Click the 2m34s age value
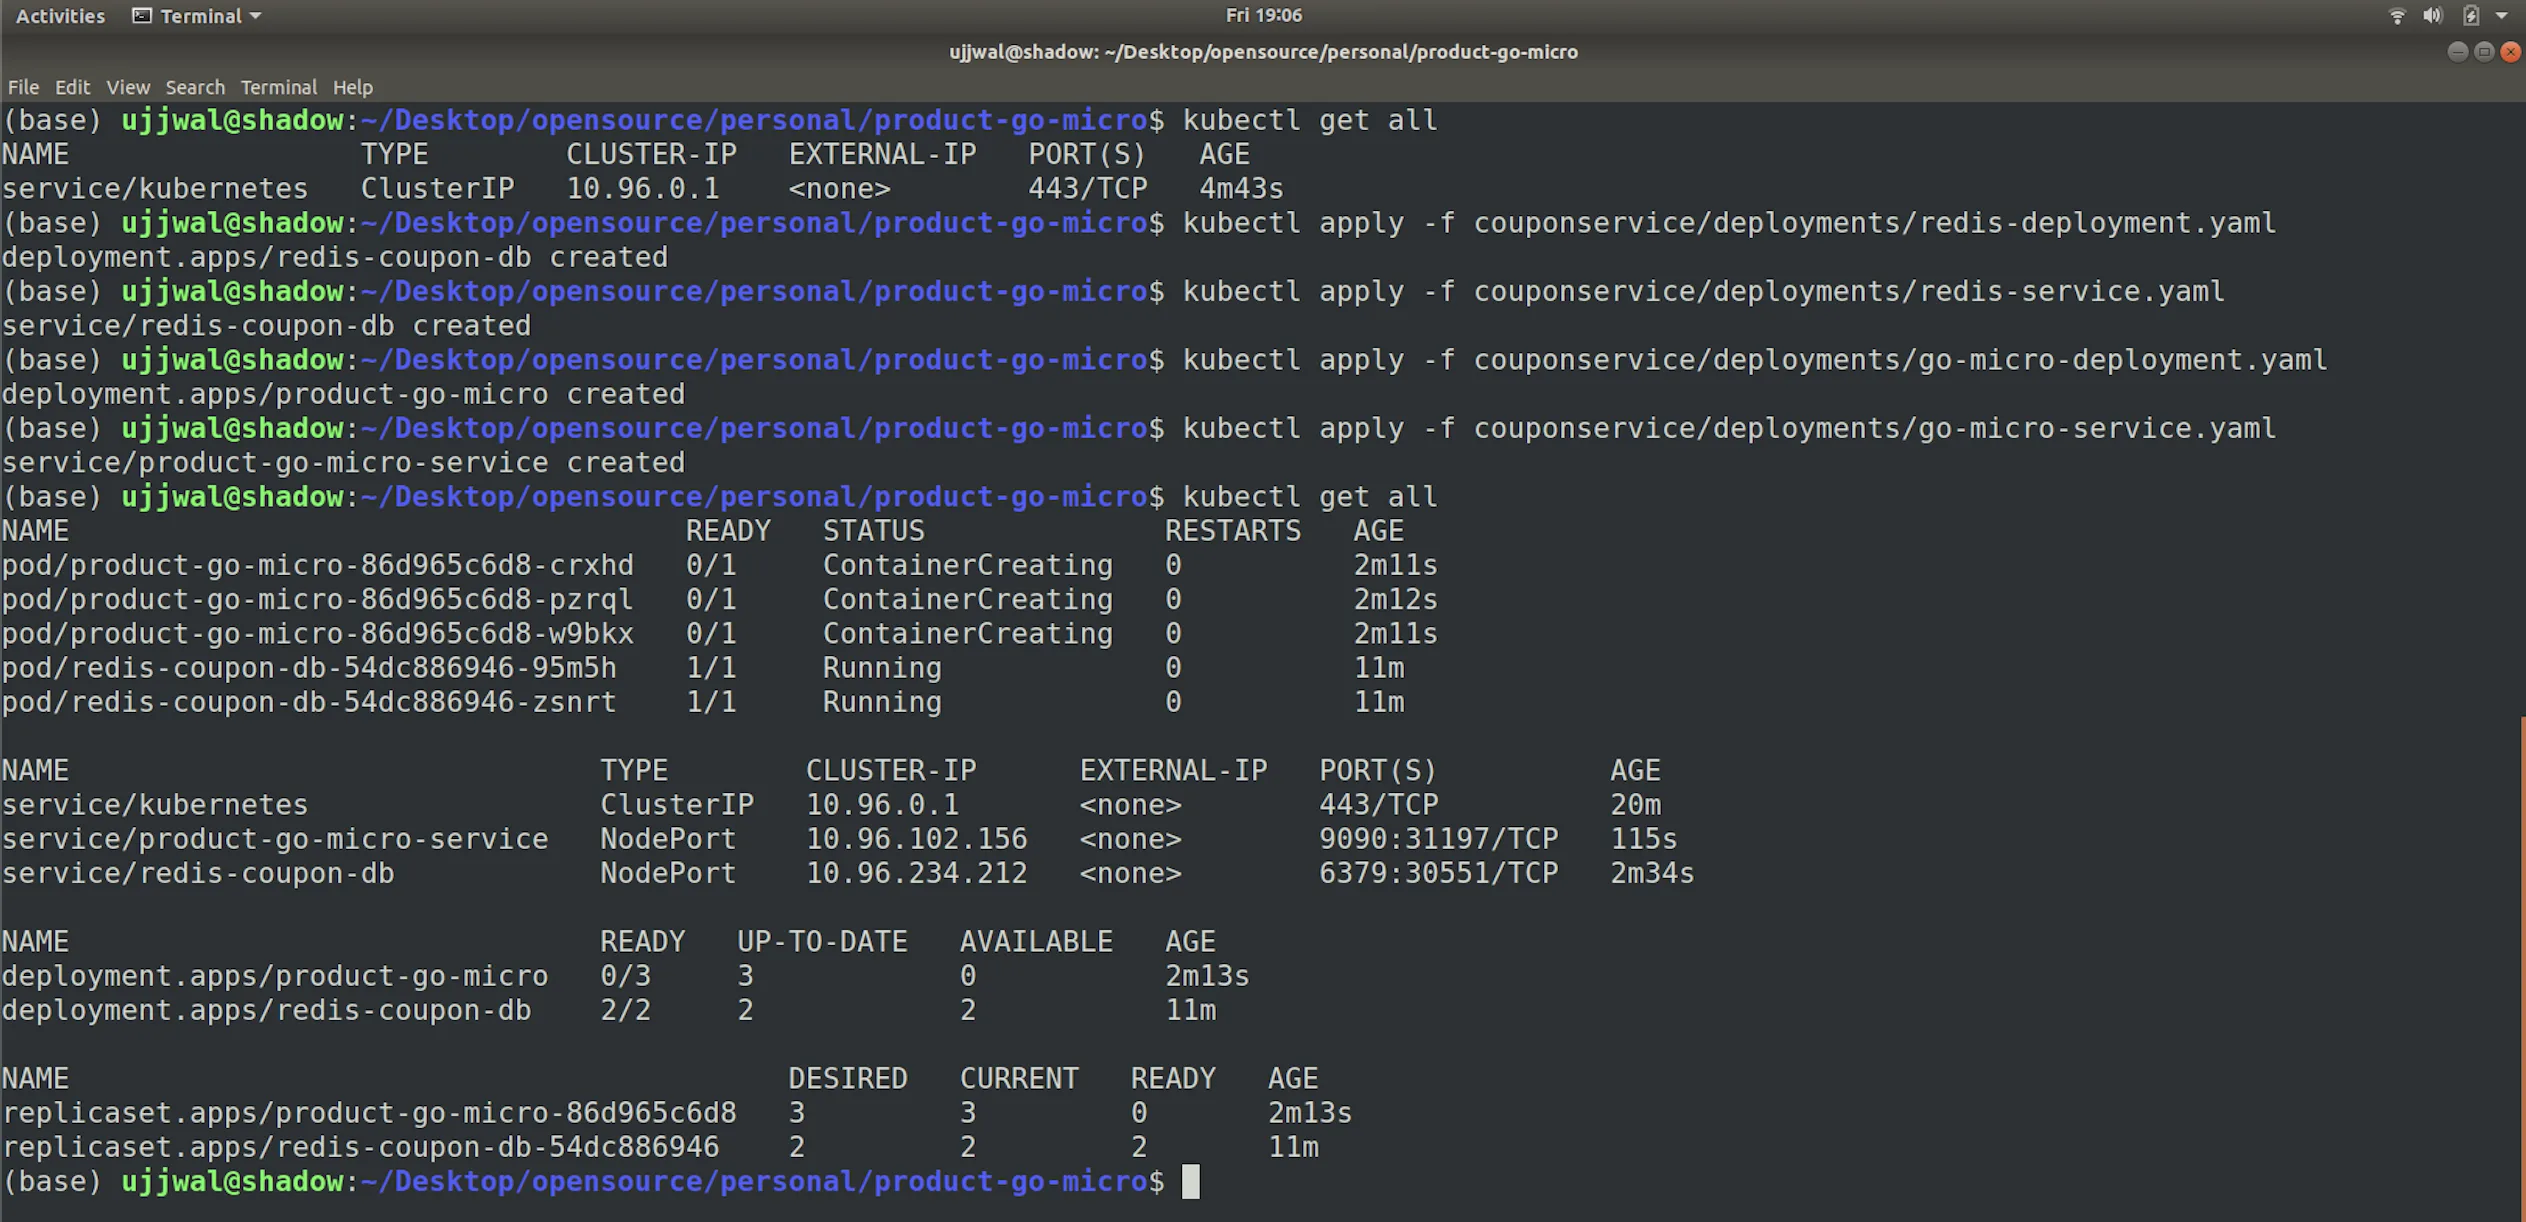 coord(1652,873)
